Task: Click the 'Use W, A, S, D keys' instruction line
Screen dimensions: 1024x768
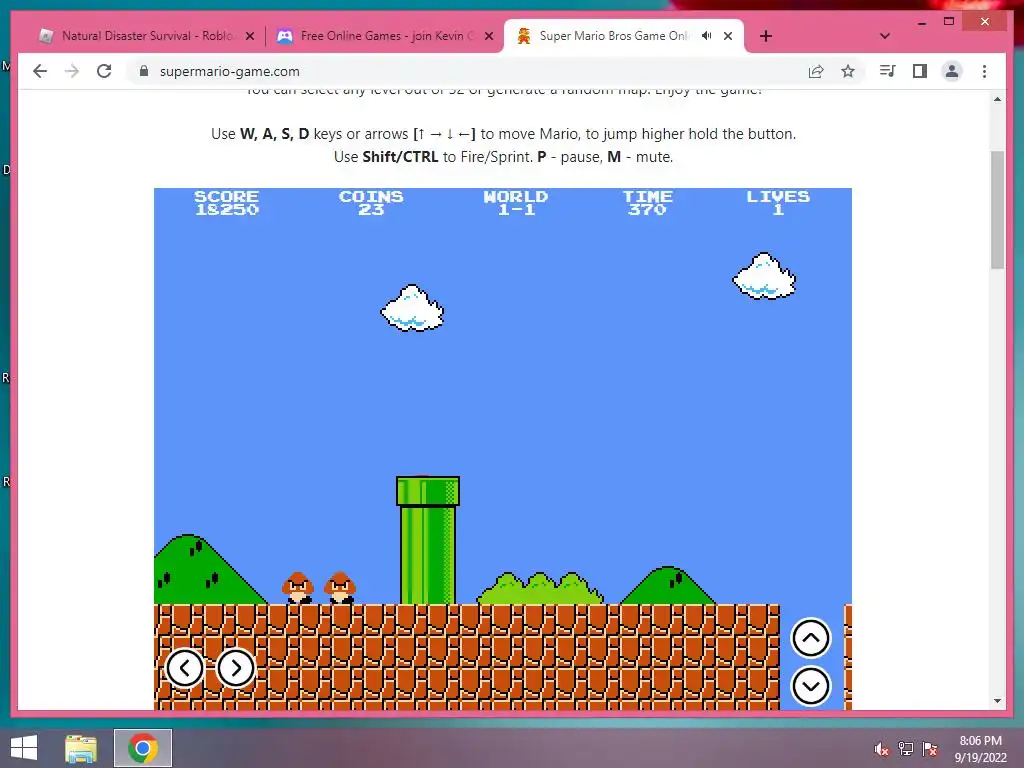Action: pos(504,134)
